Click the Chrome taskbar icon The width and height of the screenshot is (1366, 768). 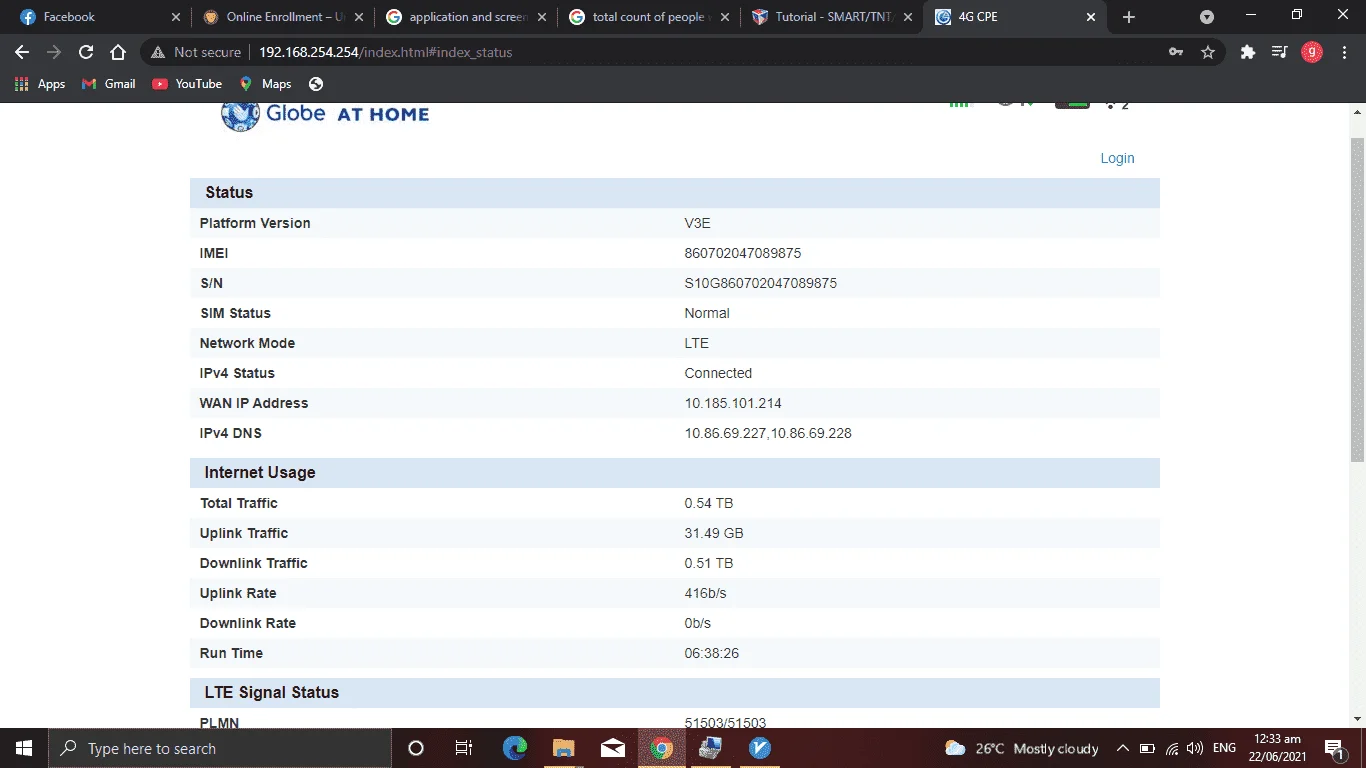coord(661,748)
